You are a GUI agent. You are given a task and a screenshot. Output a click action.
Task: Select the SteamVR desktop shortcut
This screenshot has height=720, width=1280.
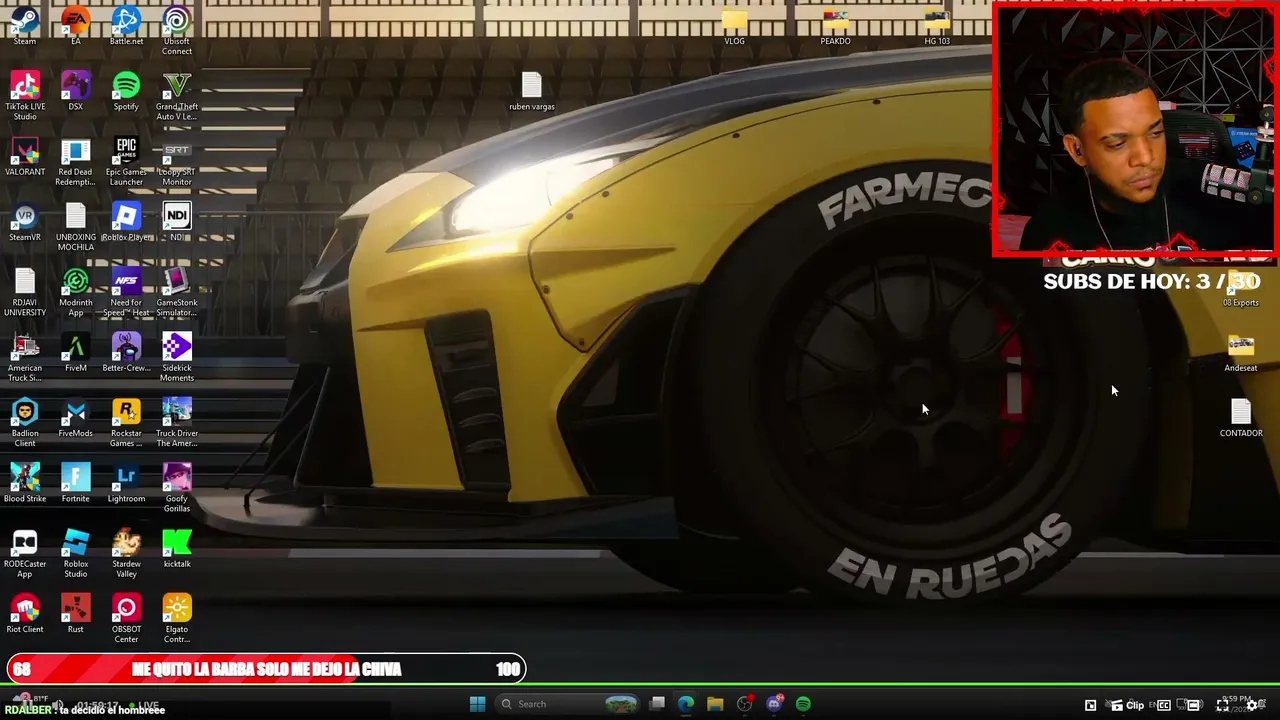tap(25, 222)
